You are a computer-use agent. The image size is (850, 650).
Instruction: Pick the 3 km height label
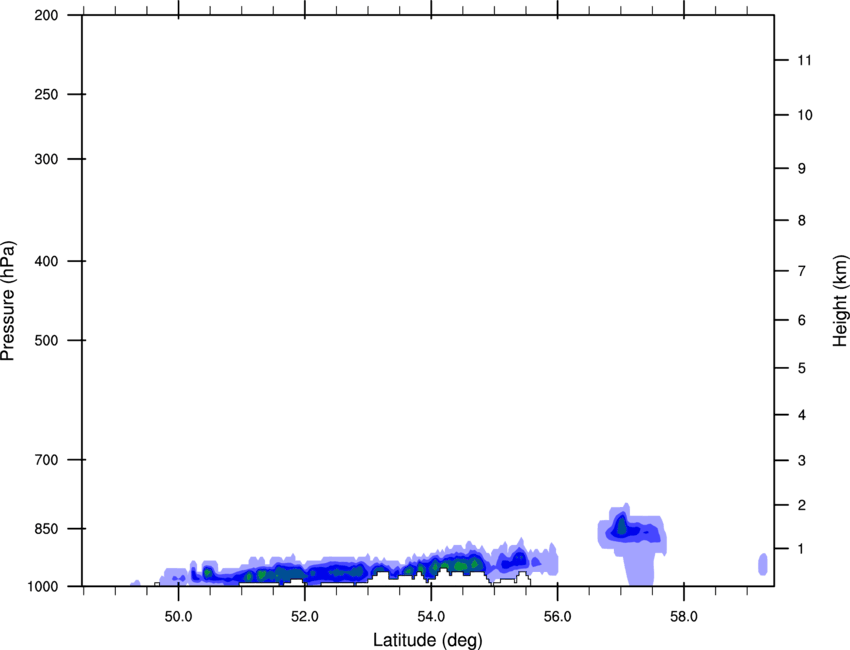pyautogui.click(x=802, y=460)
